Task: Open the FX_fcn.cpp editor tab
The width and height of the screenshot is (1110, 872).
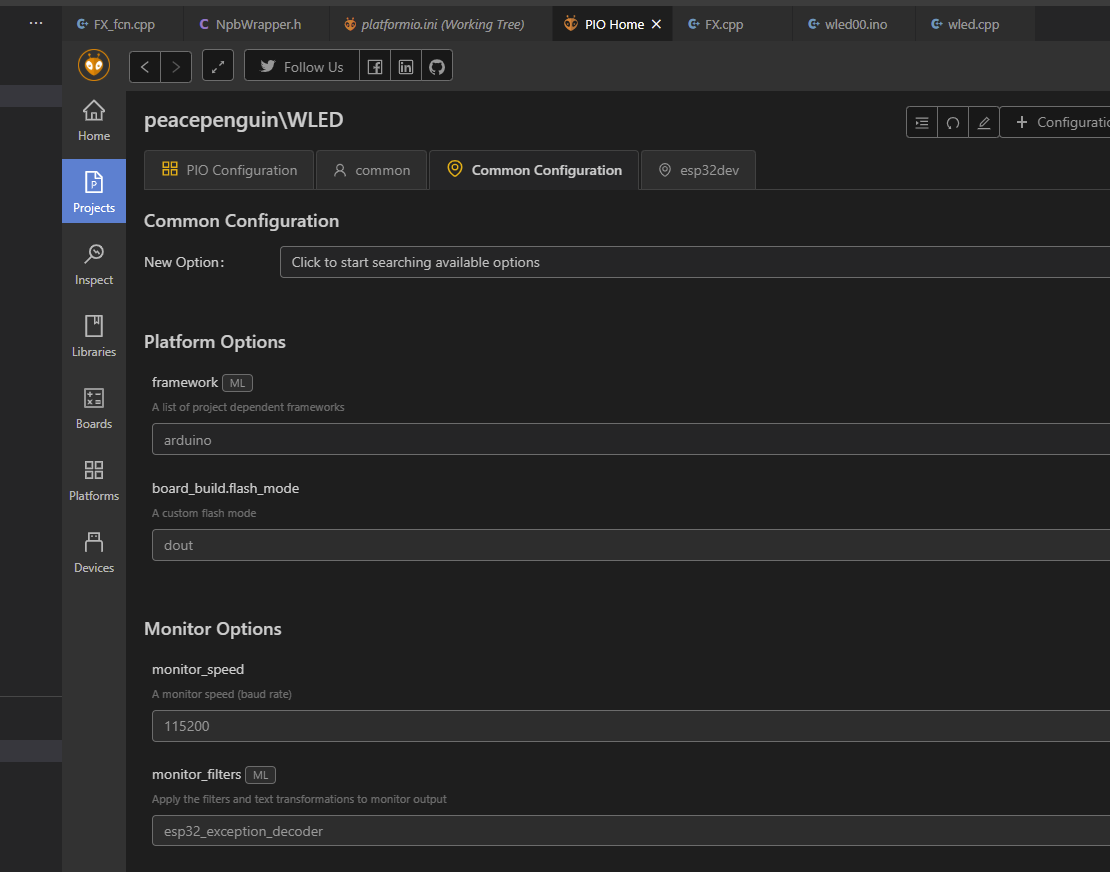Action: (x=122, y=24)
